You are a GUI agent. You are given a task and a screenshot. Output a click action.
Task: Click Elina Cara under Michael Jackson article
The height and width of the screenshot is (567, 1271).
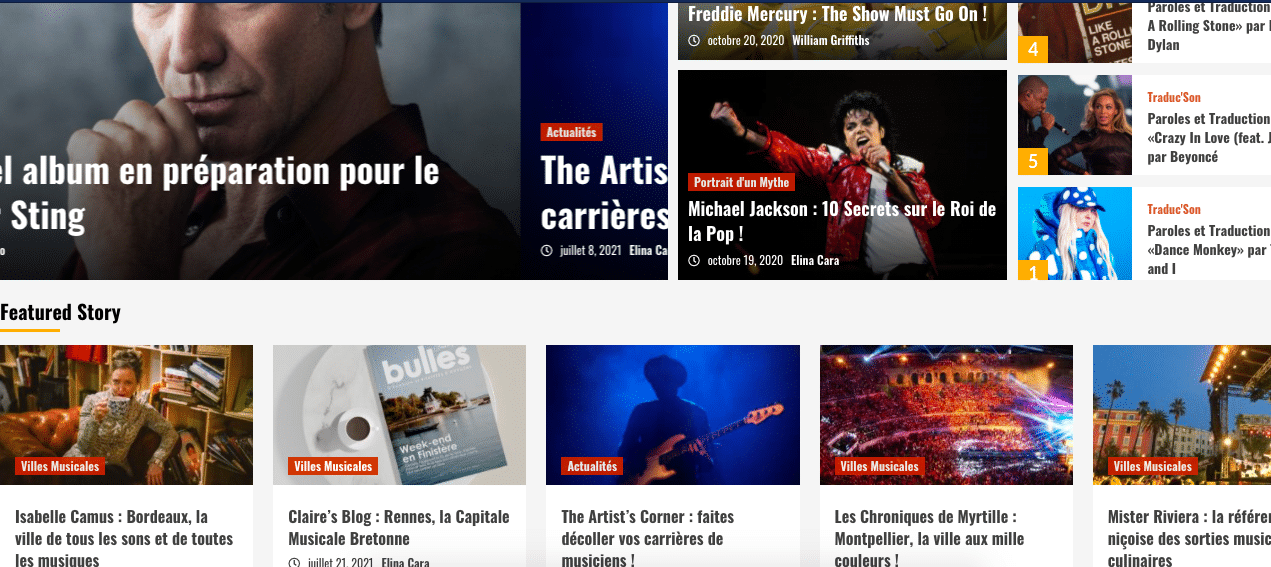coord(815,260)
